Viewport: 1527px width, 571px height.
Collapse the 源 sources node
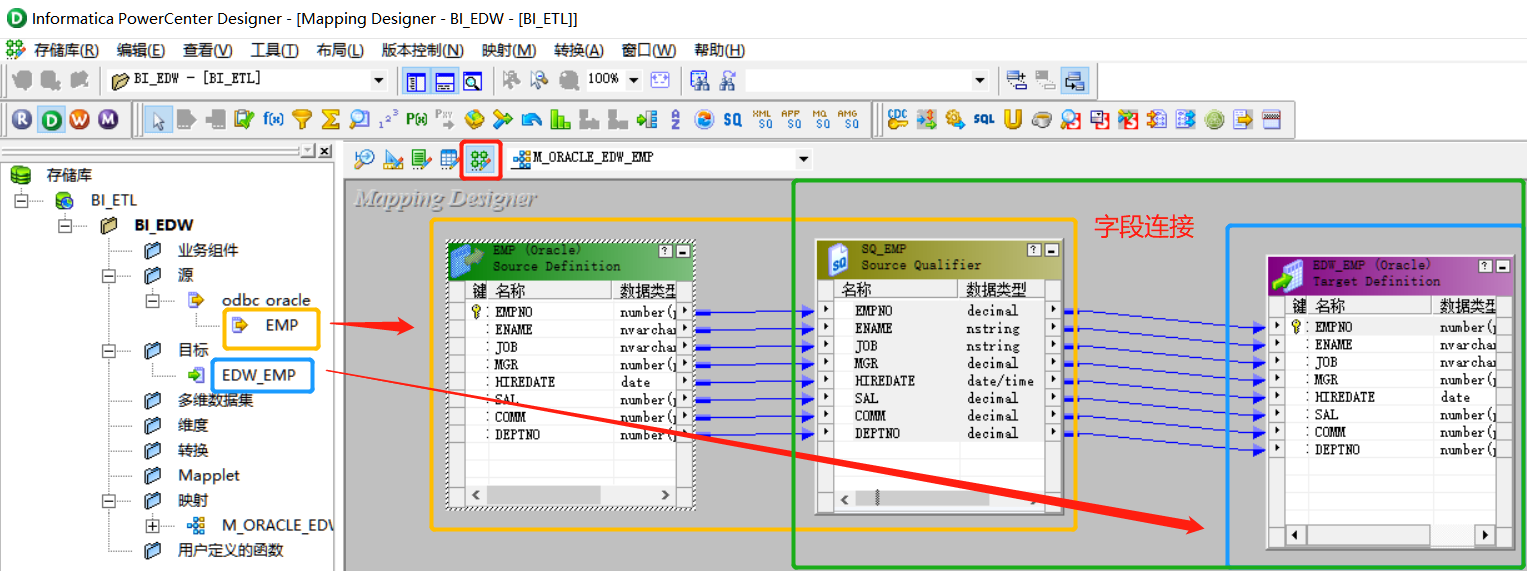109,275
